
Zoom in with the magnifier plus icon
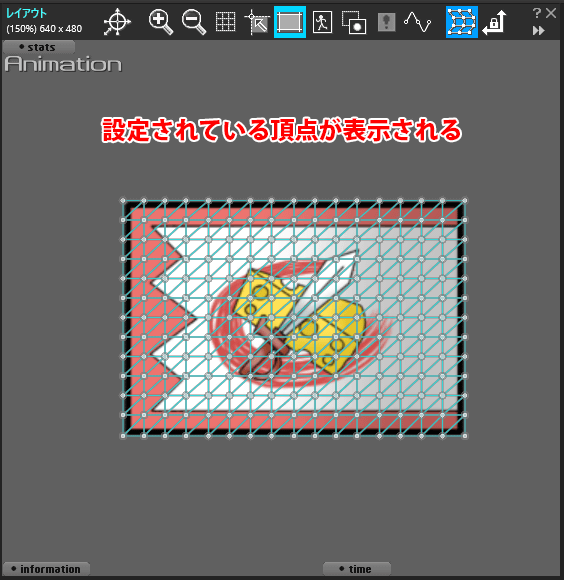tap(161, 22)
